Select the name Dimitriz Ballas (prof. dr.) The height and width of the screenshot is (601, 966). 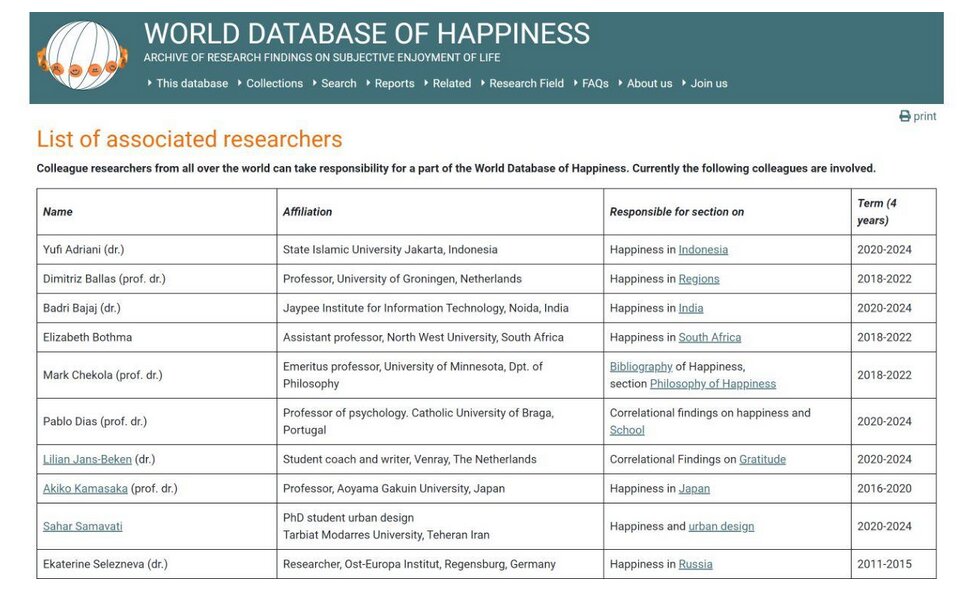[x=104, y=278]
